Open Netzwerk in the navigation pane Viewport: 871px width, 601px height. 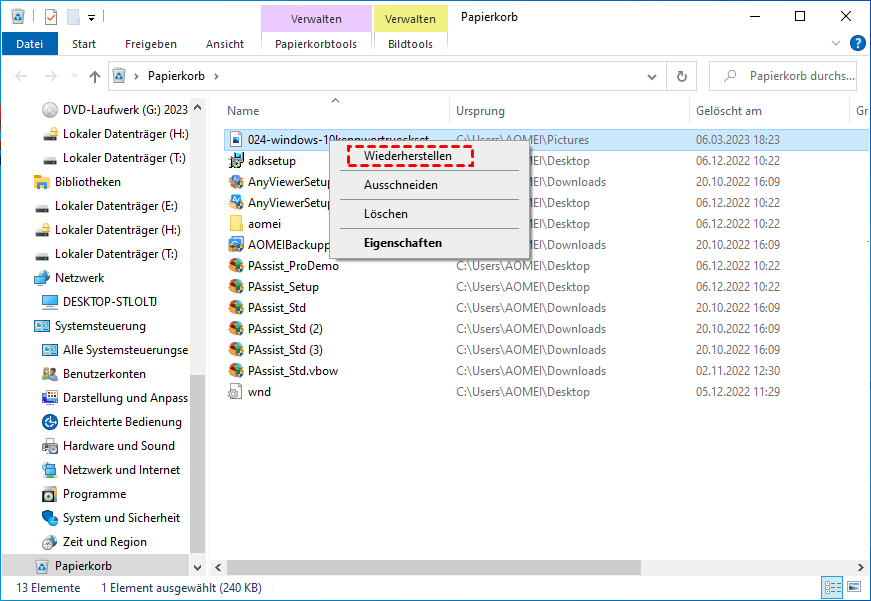pyautogui.click(x=79, y=278)
